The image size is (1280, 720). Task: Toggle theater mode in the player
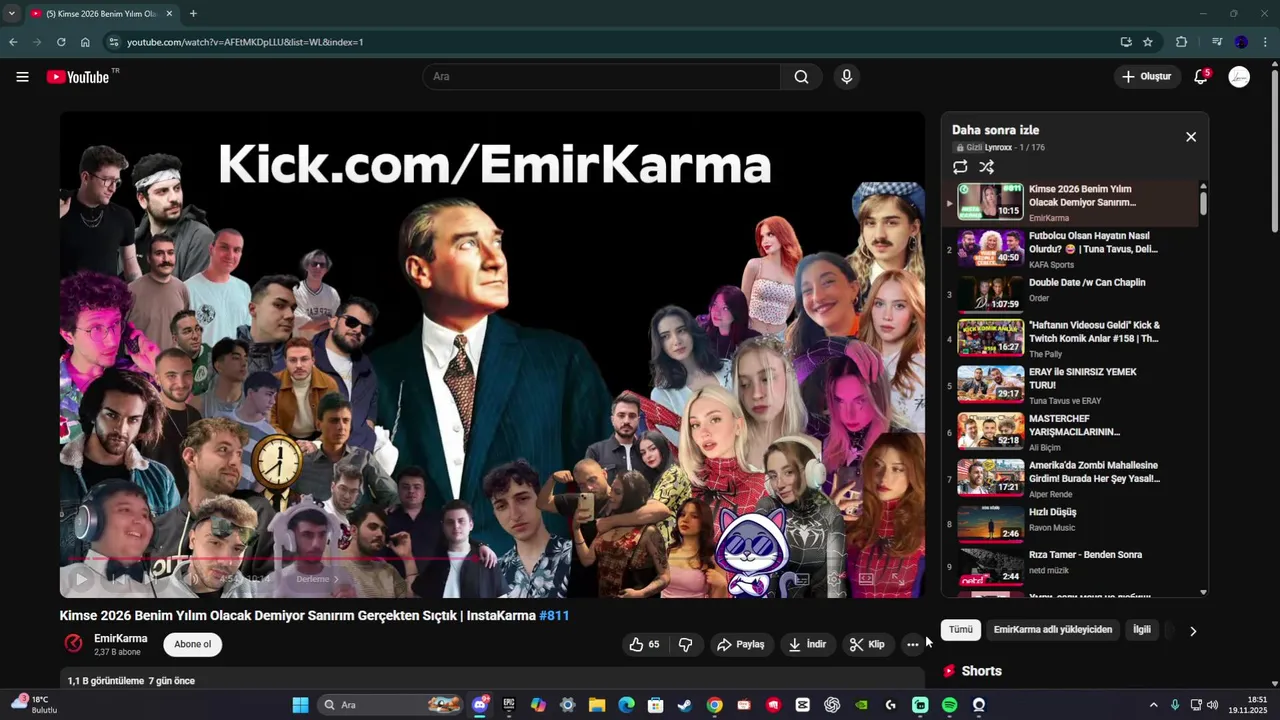point(866,579)
